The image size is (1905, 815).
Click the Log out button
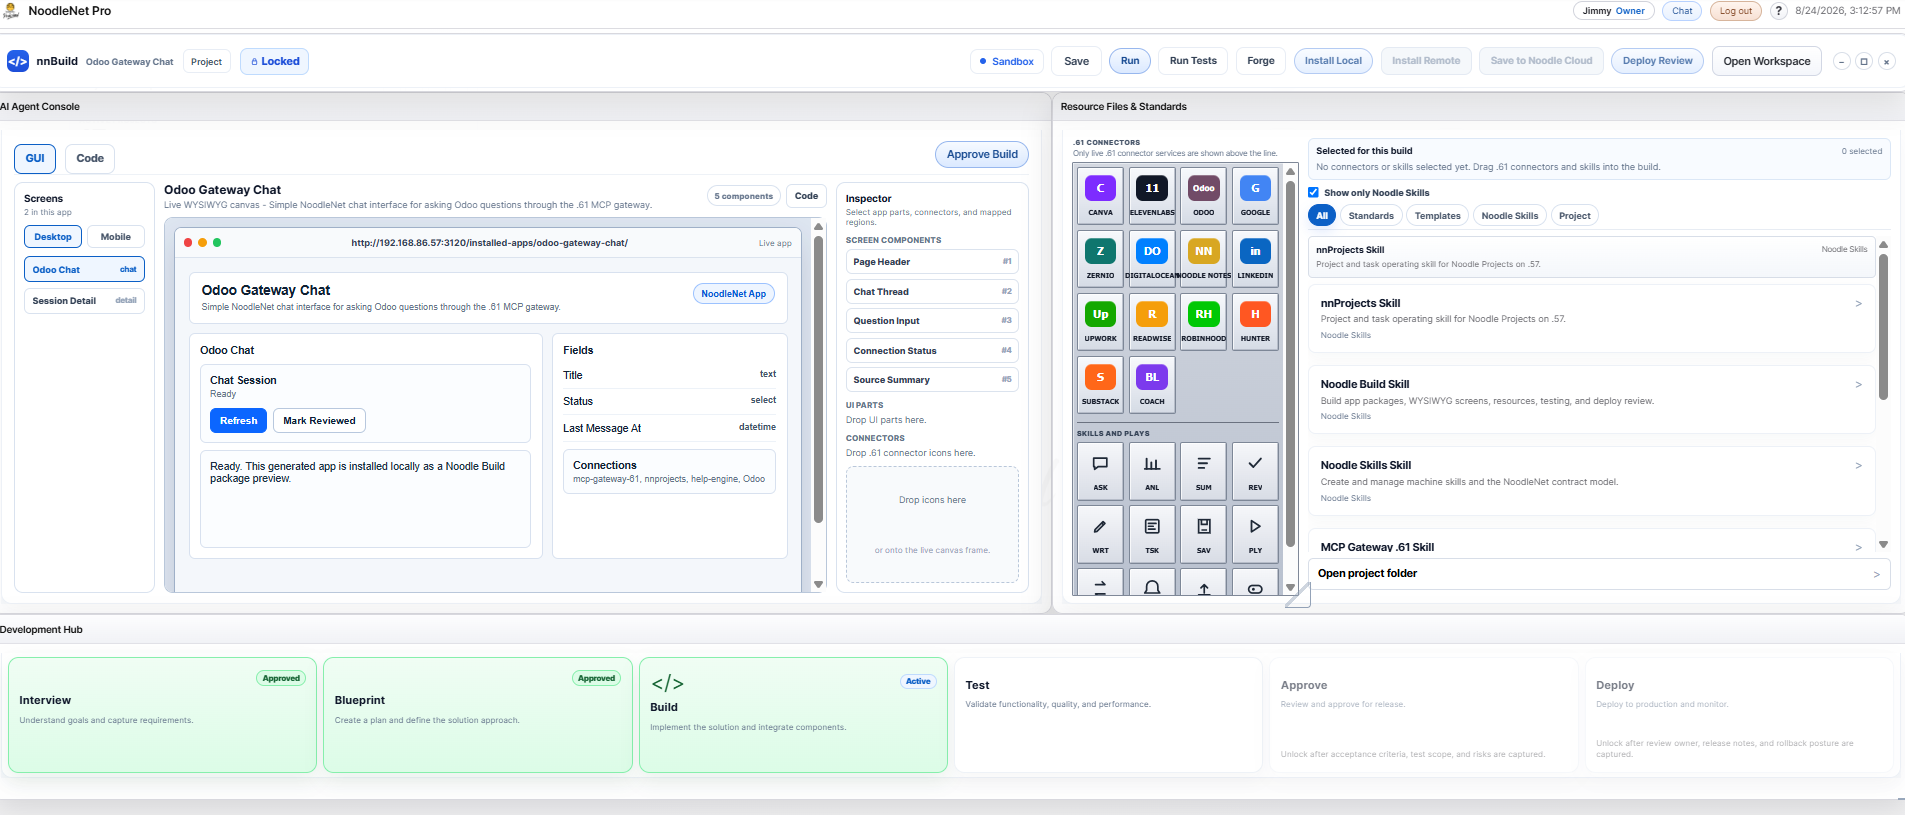click(1736, 11)
